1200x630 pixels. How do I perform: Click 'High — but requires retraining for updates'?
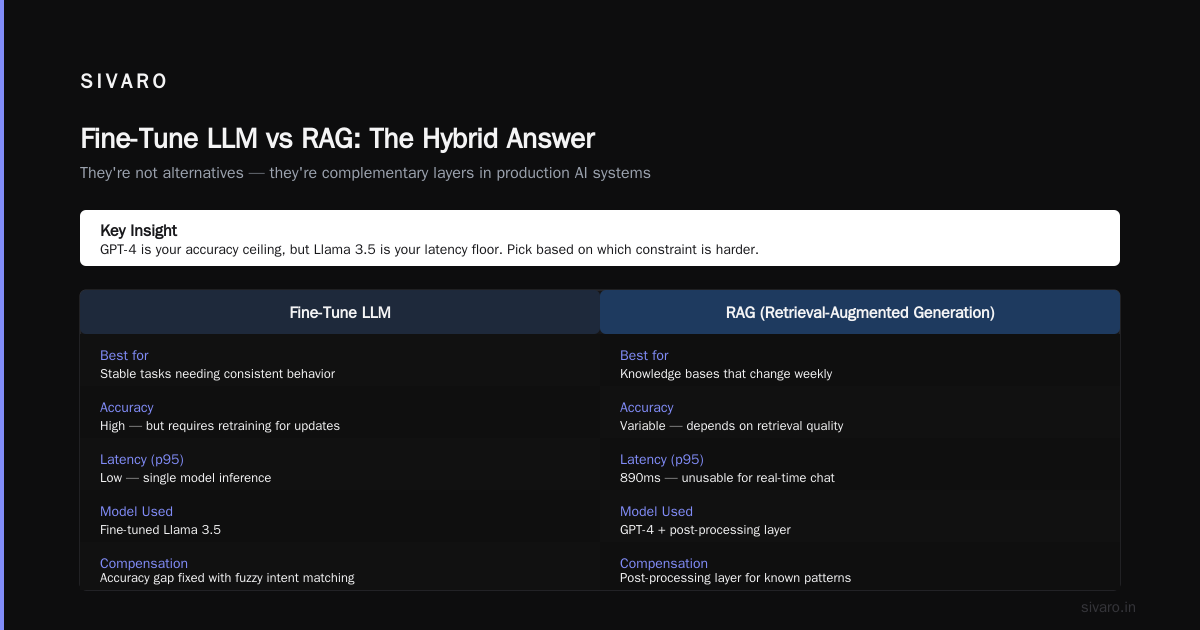click(x=220, y=426)
